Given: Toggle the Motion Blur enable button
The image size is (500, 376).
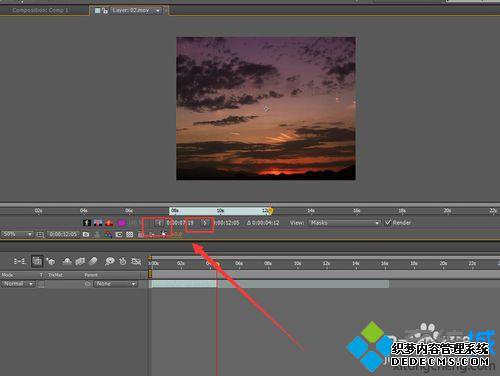Looking at the screenshot, I should (93, 261).
